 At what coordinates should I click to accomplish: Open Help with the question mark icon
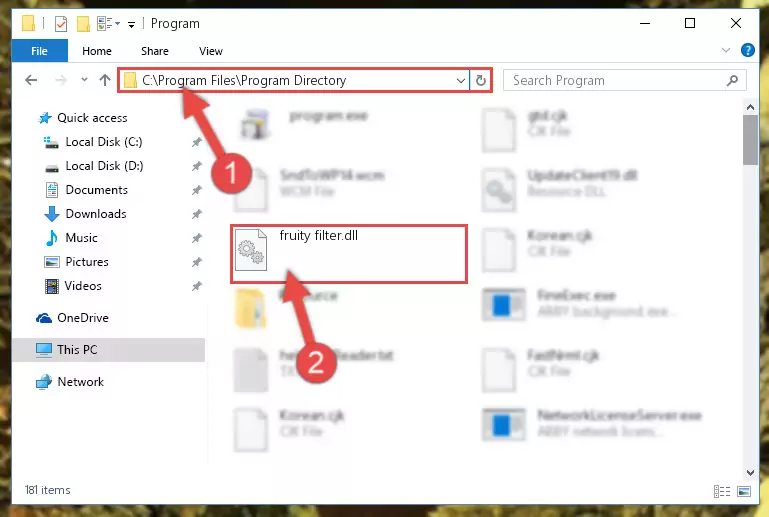(x=747, y=50)
